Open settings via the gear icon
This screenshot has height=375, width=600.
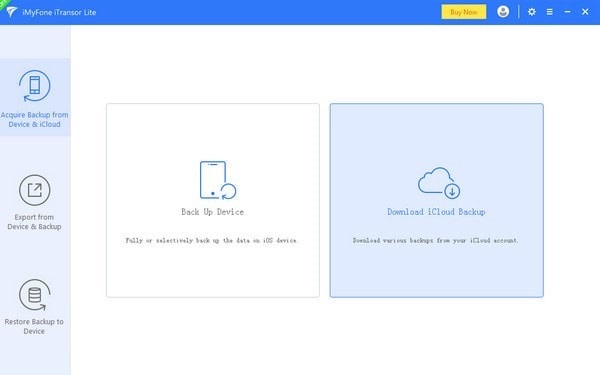point(532,12)
